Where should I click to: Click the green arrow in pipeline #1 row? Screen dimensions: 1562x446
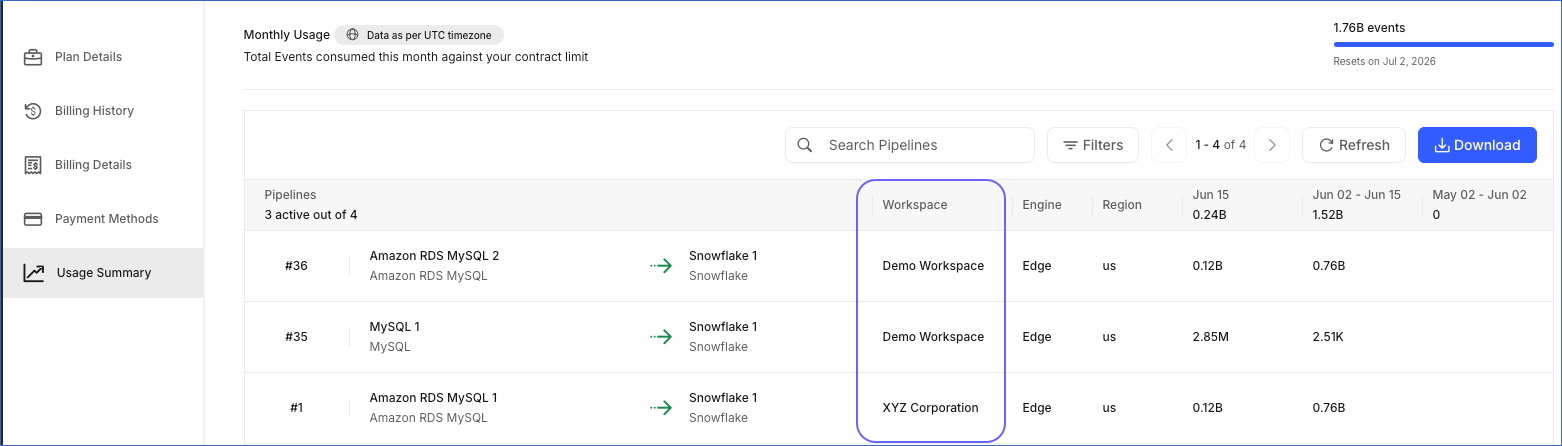click(661, 408)
